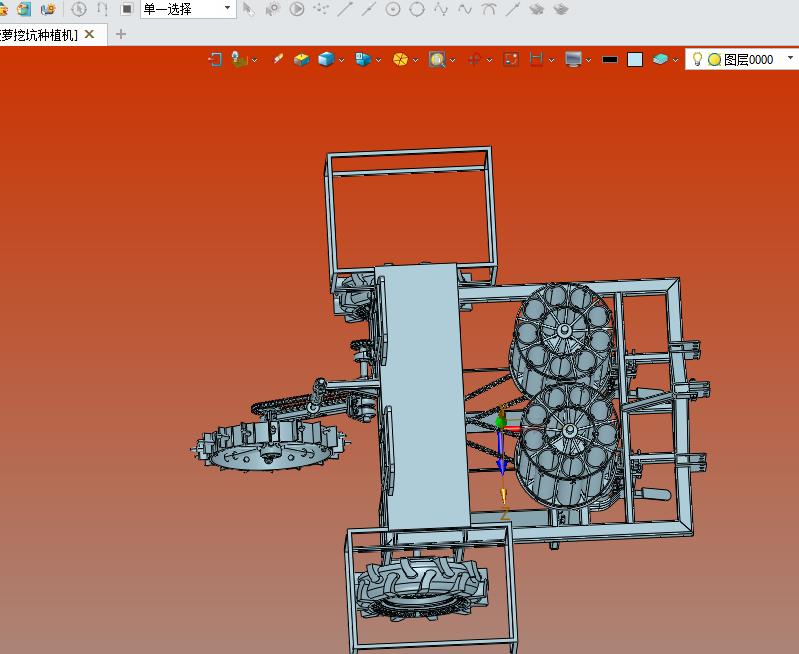Click the blue view orientation box icon
799x654 pixels.
coord(363,60)
